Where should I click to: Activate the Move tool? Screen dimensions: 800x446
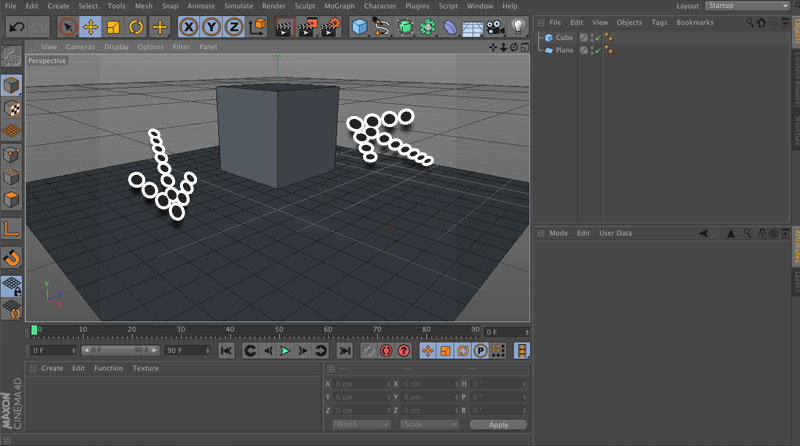click(x=90, y=27)
